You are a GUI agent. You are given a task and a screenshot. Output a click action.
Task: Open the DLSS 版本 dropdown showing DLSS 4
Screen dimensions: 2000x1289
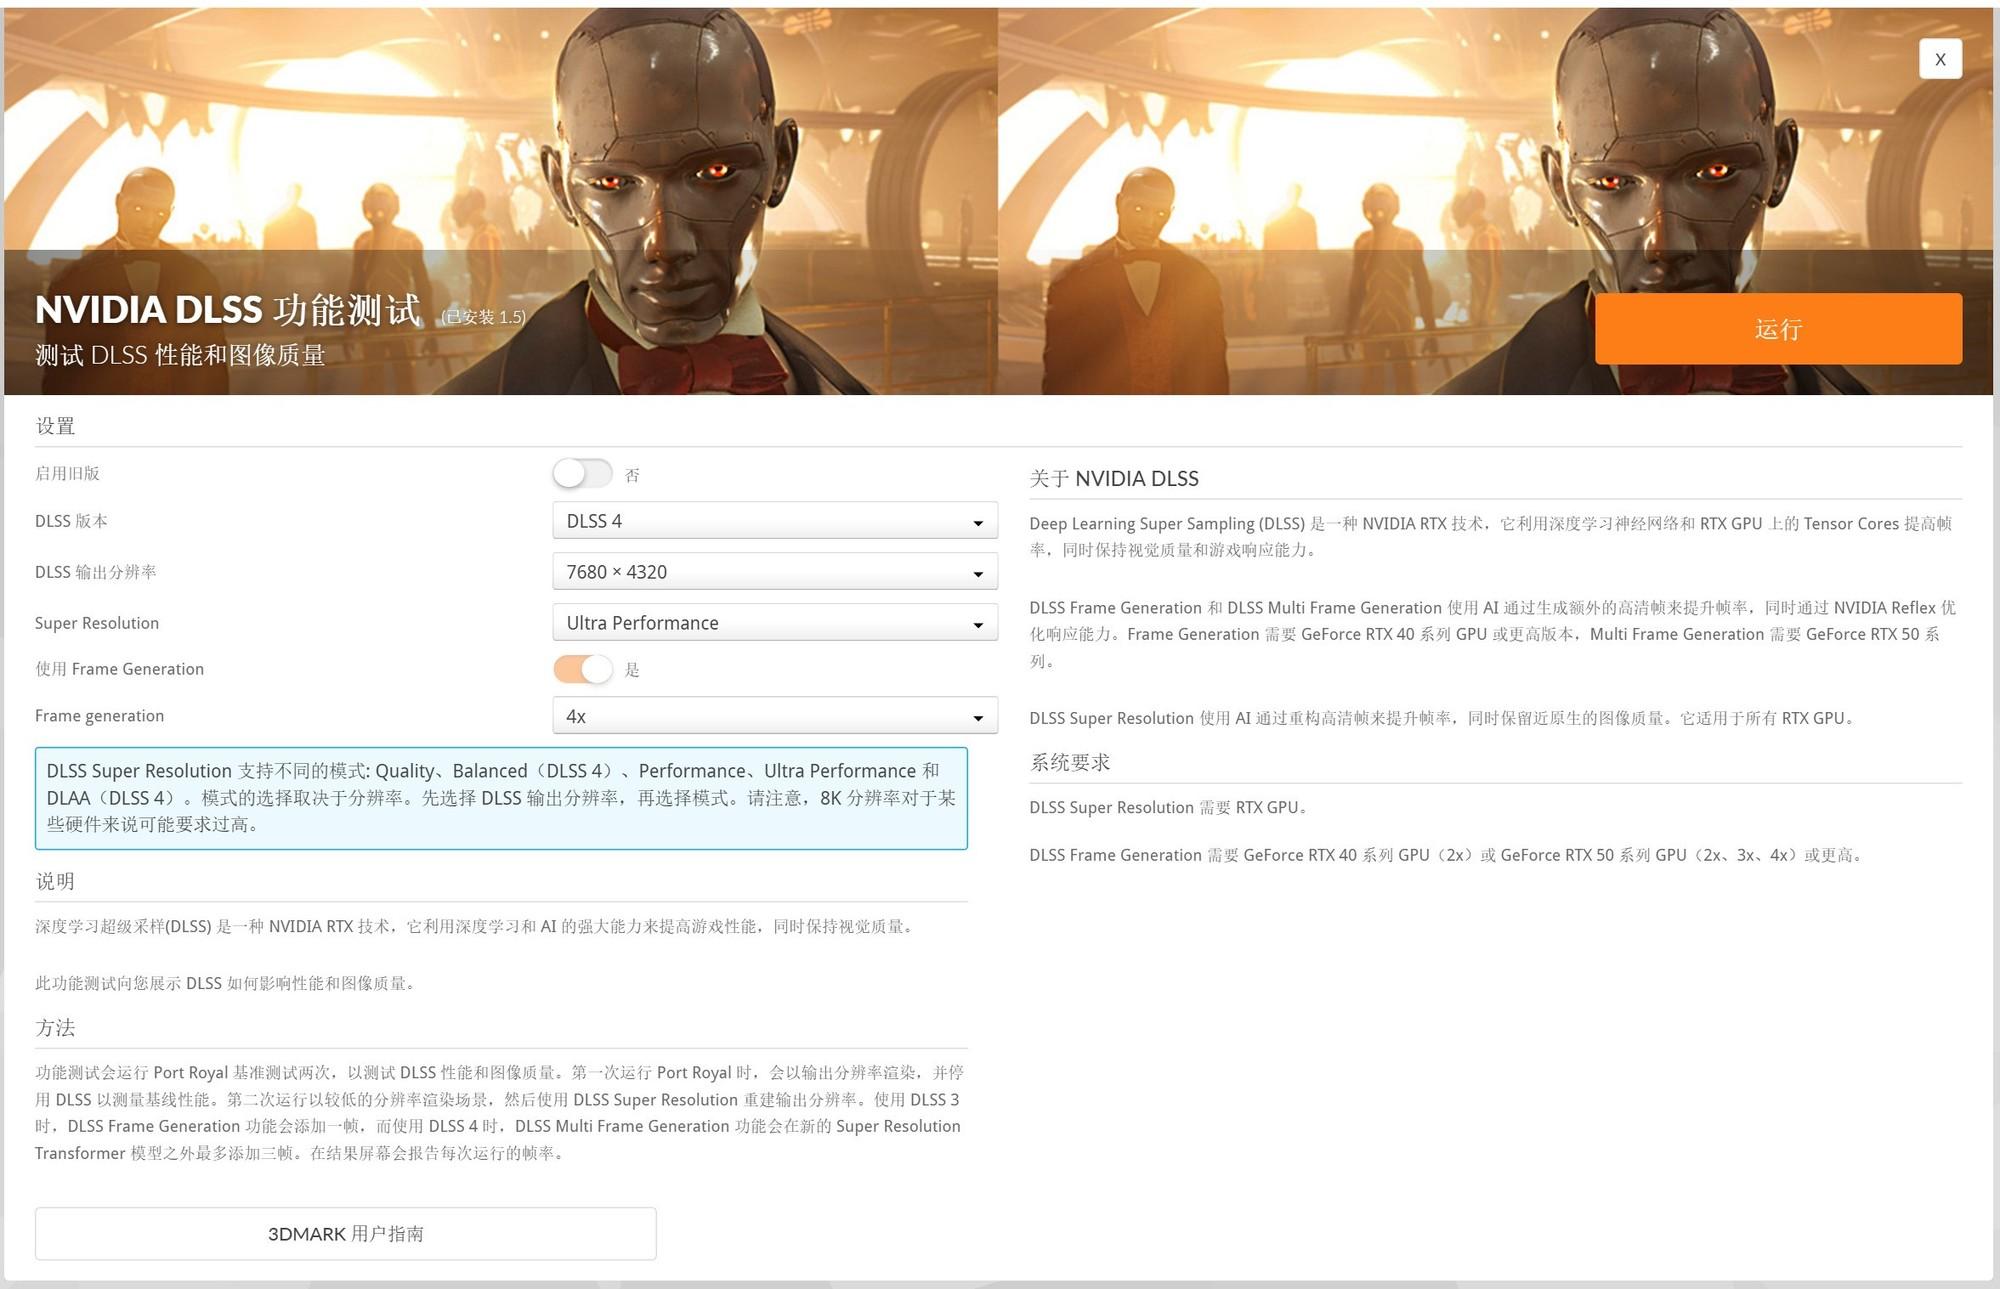[774, 521]
